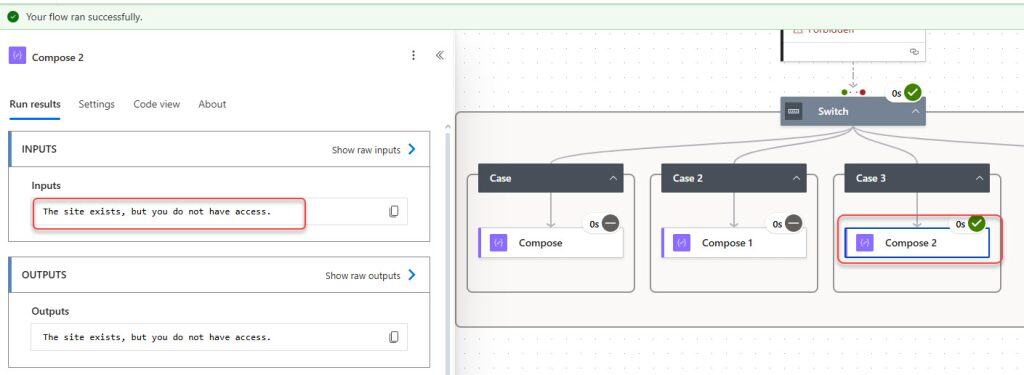
Task: Select the Compose 1 action card
Action: 734,242
